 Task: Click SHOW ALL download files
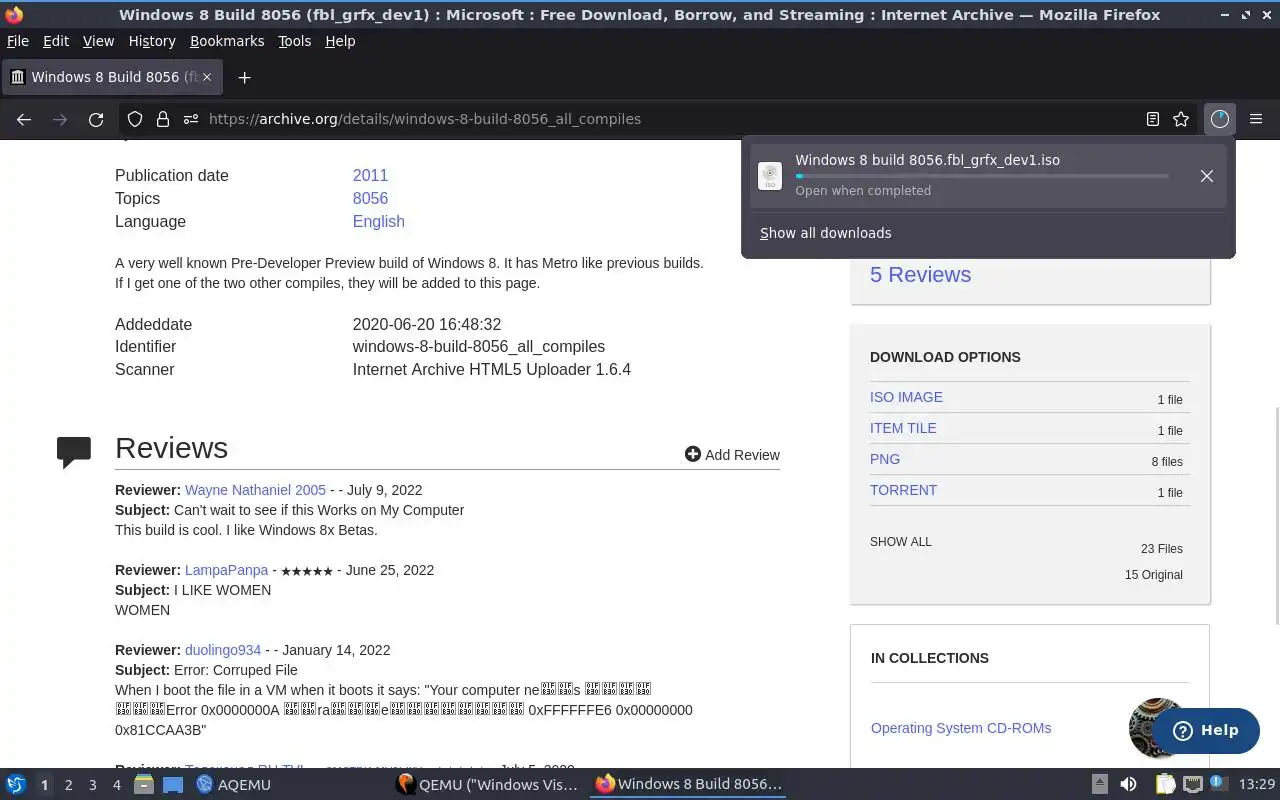point(900,542)
